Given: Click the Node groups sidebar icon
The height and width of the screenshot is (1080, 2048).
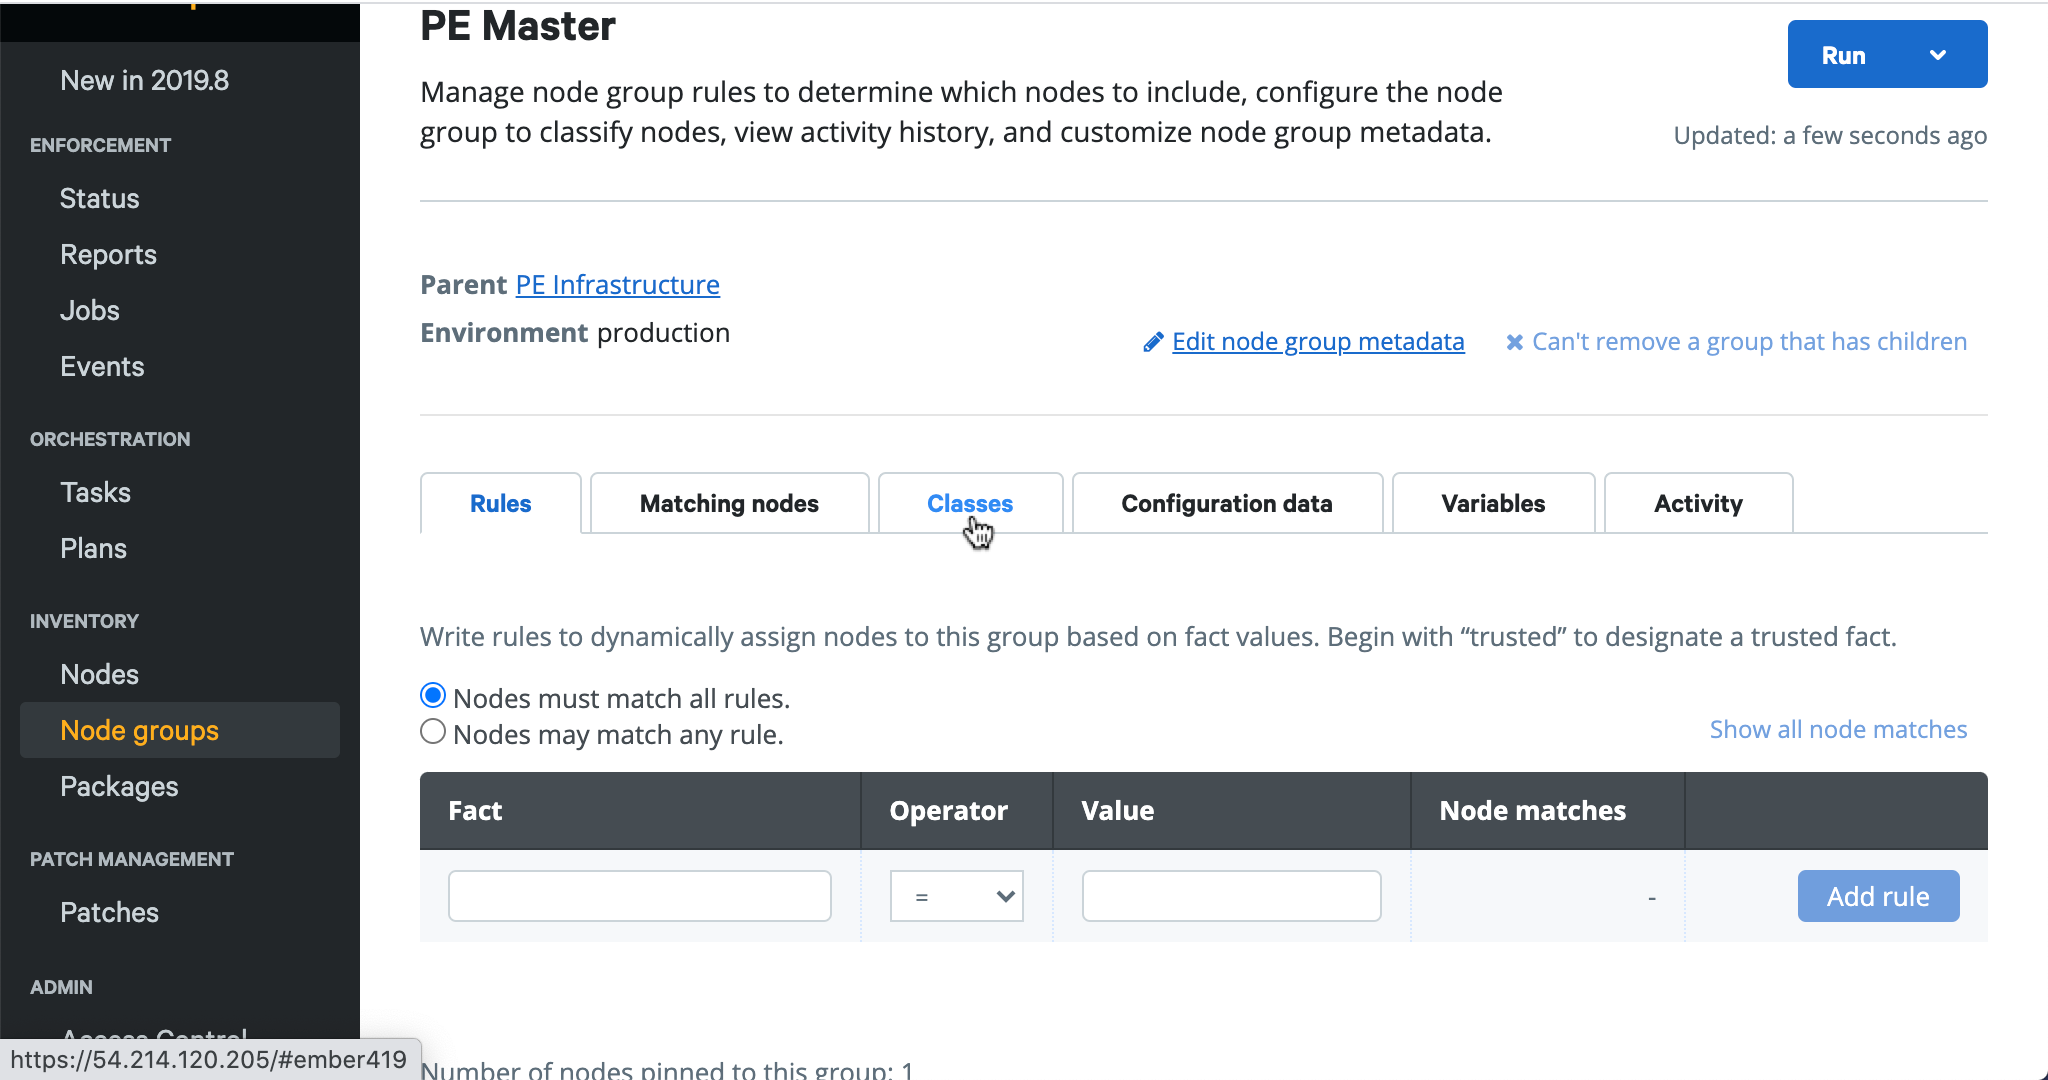Looking at the screenshot, I should pyautogui.click(x=138, y=729).
